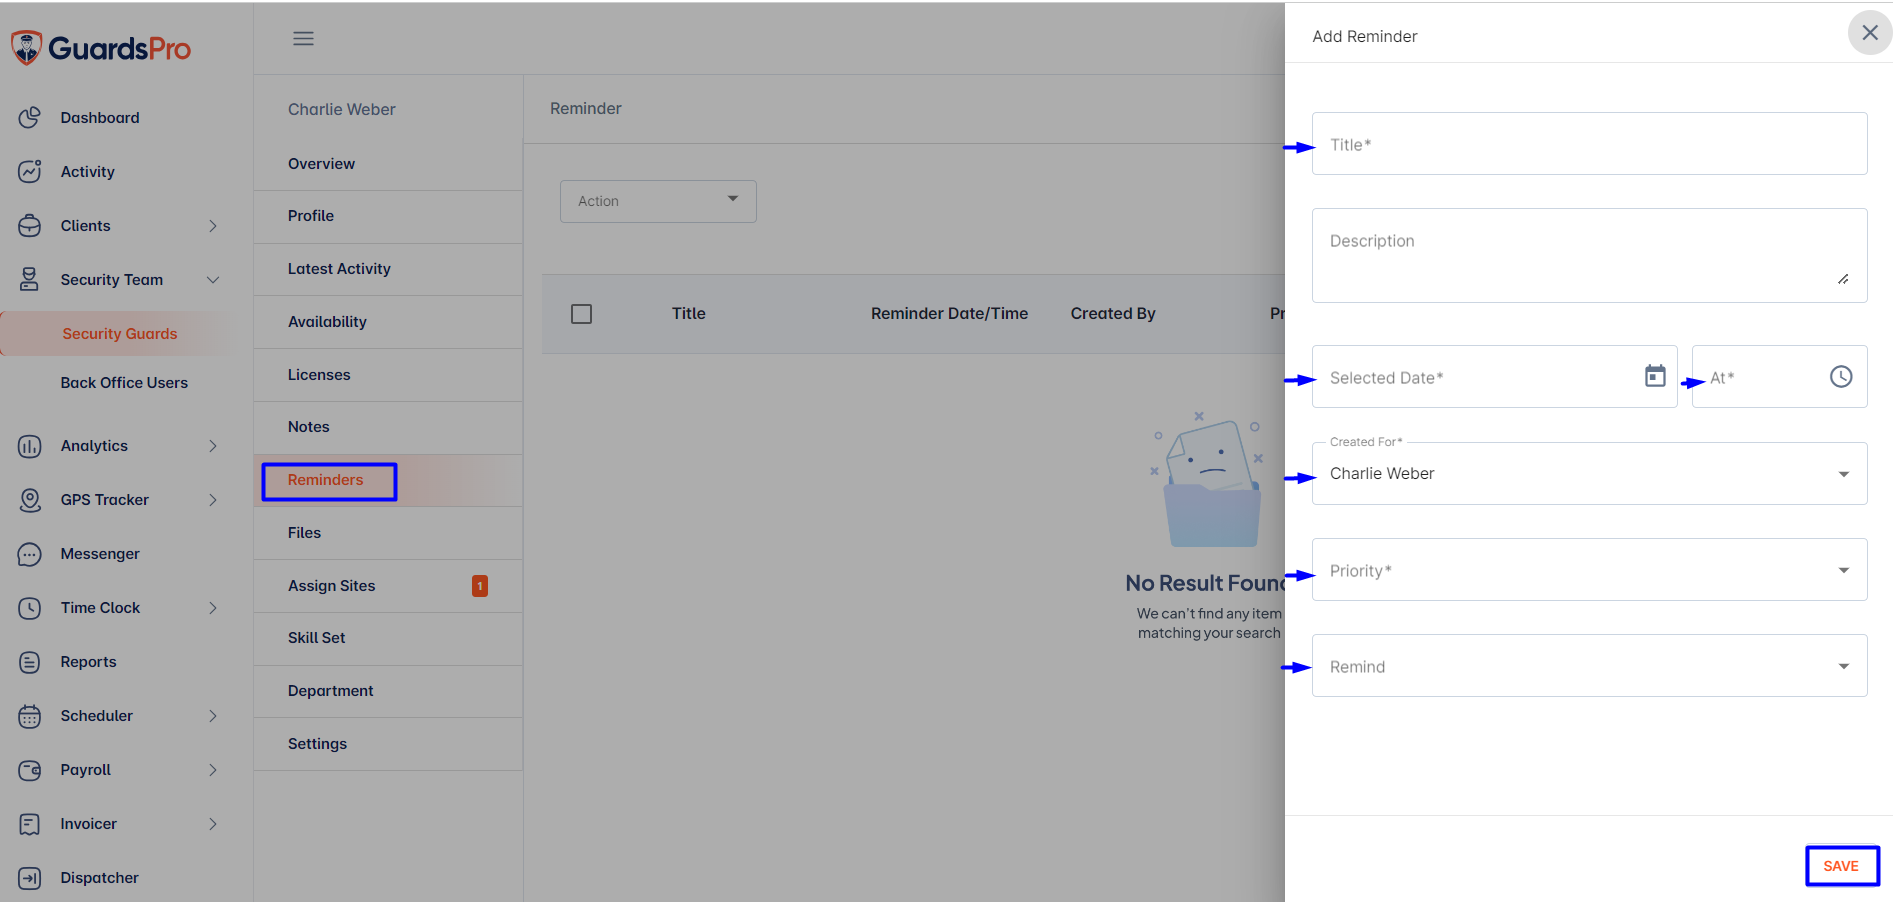
Task: Open the Messenger sidebar icon
Action: coord(30,553)
